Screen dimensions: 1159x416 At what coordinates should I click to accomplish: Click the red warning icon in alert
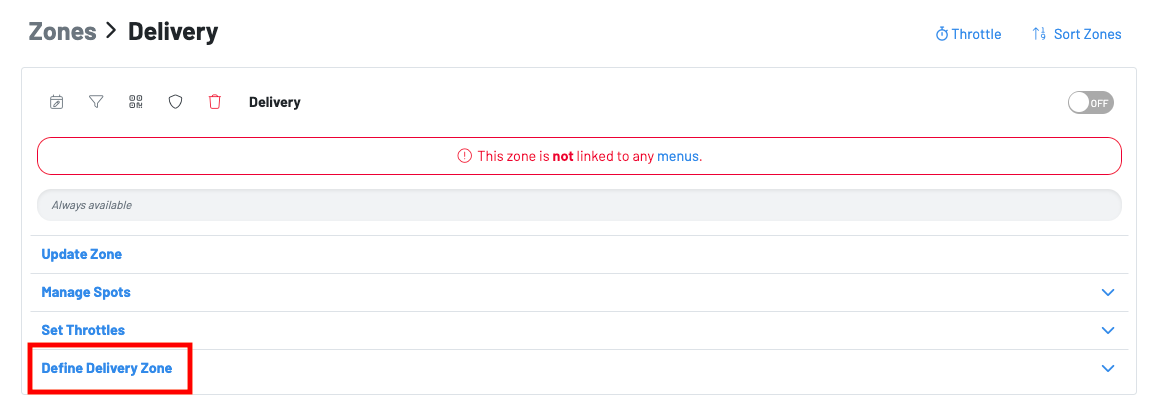click(464, 156)
